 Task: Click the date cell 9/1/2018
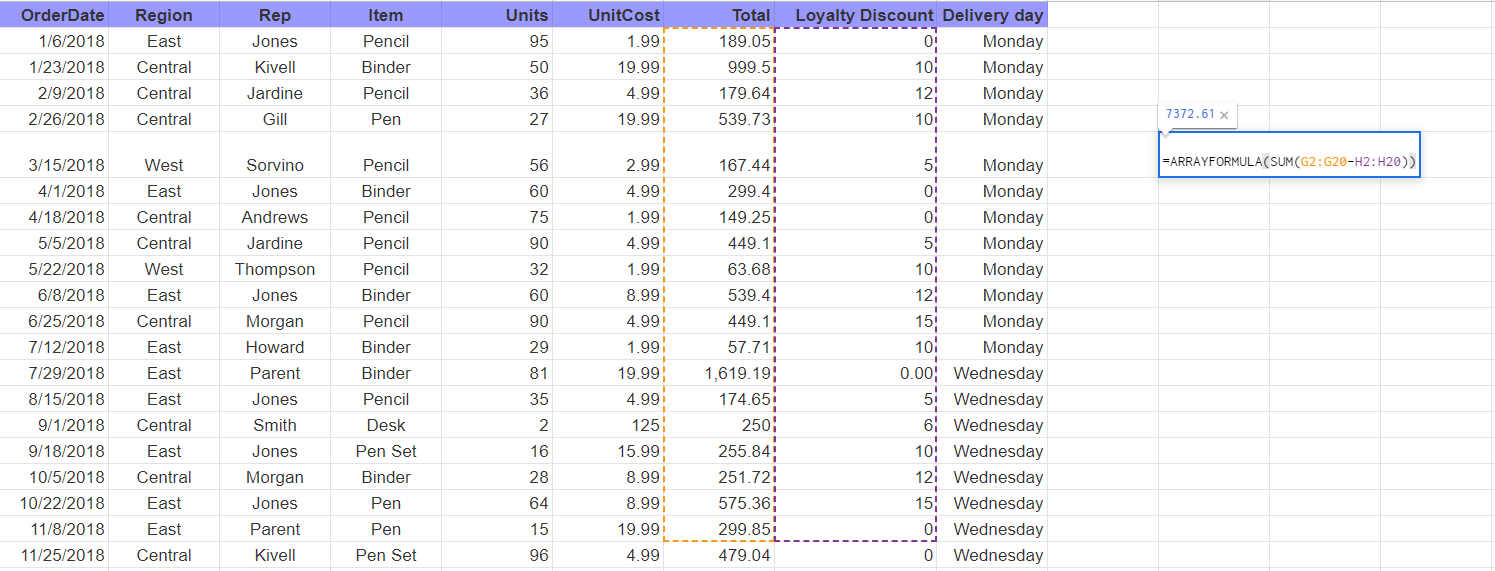(54, 425)
